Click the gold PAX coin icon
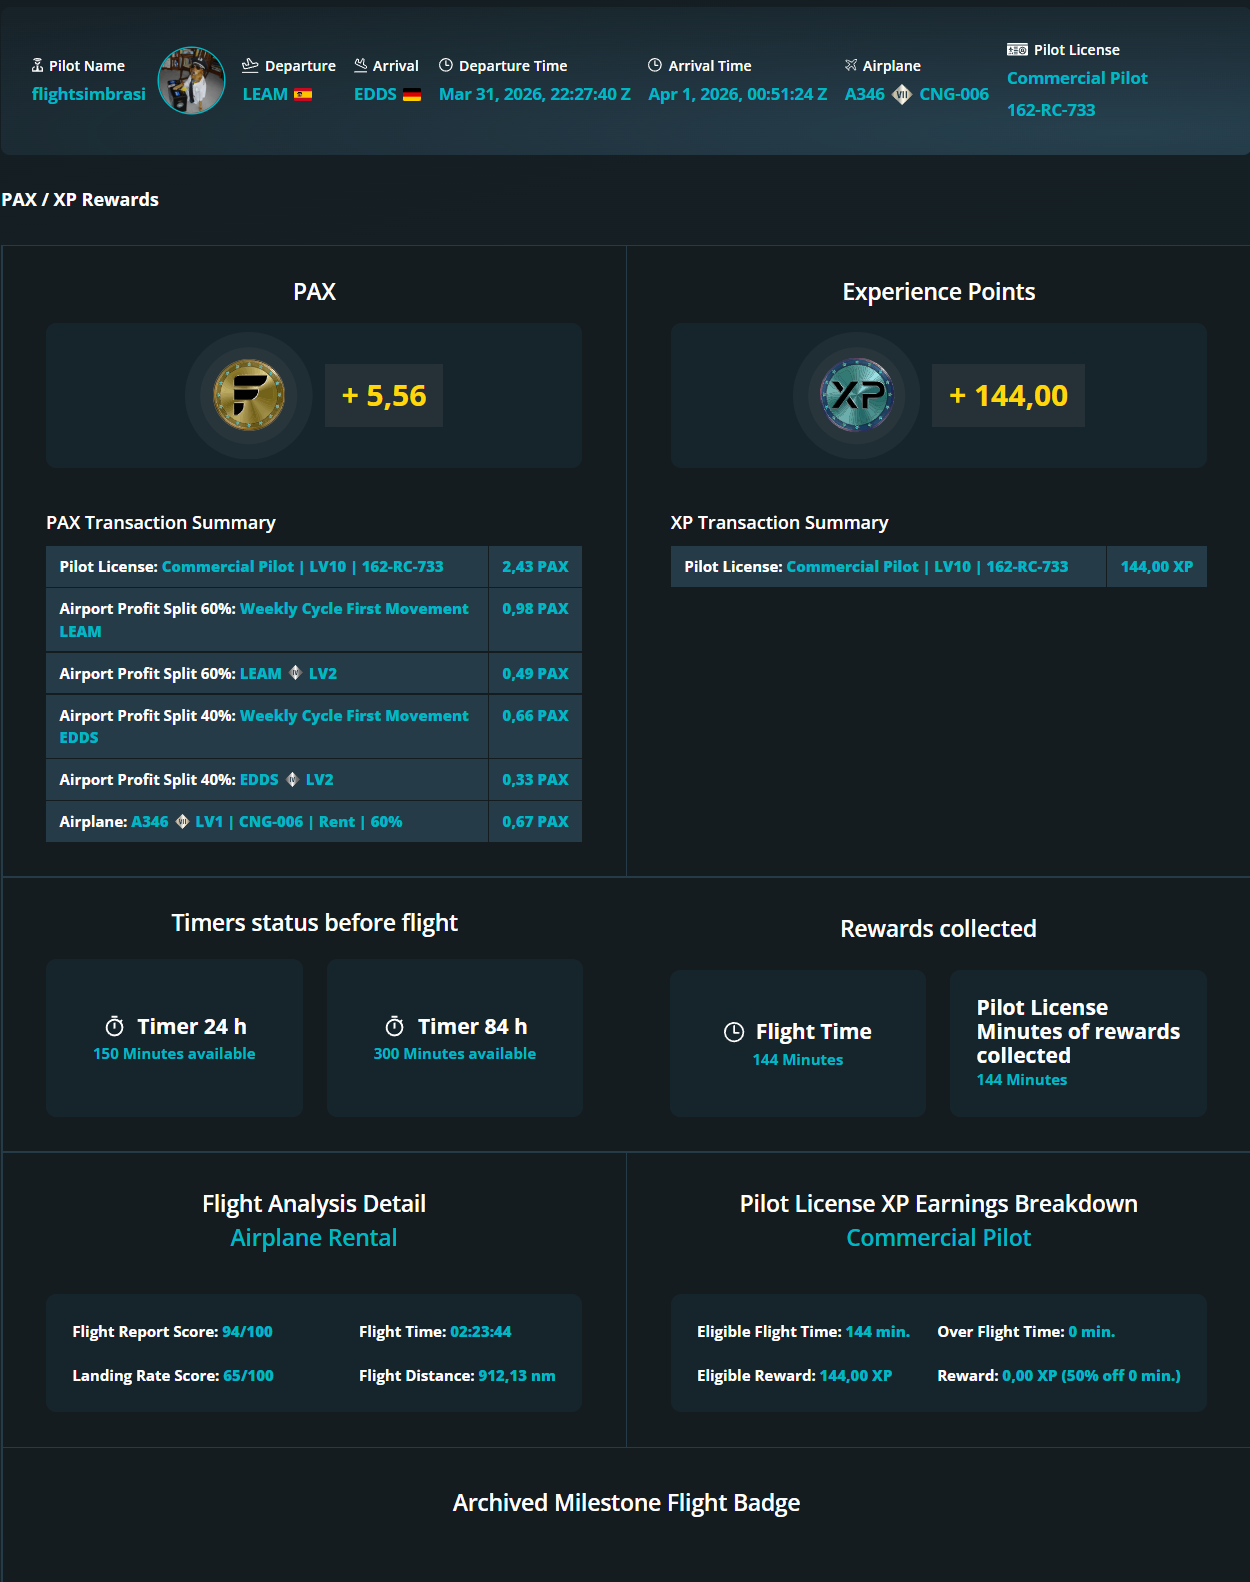The width and height of the screenshot is (1250, 1582). 249,395
